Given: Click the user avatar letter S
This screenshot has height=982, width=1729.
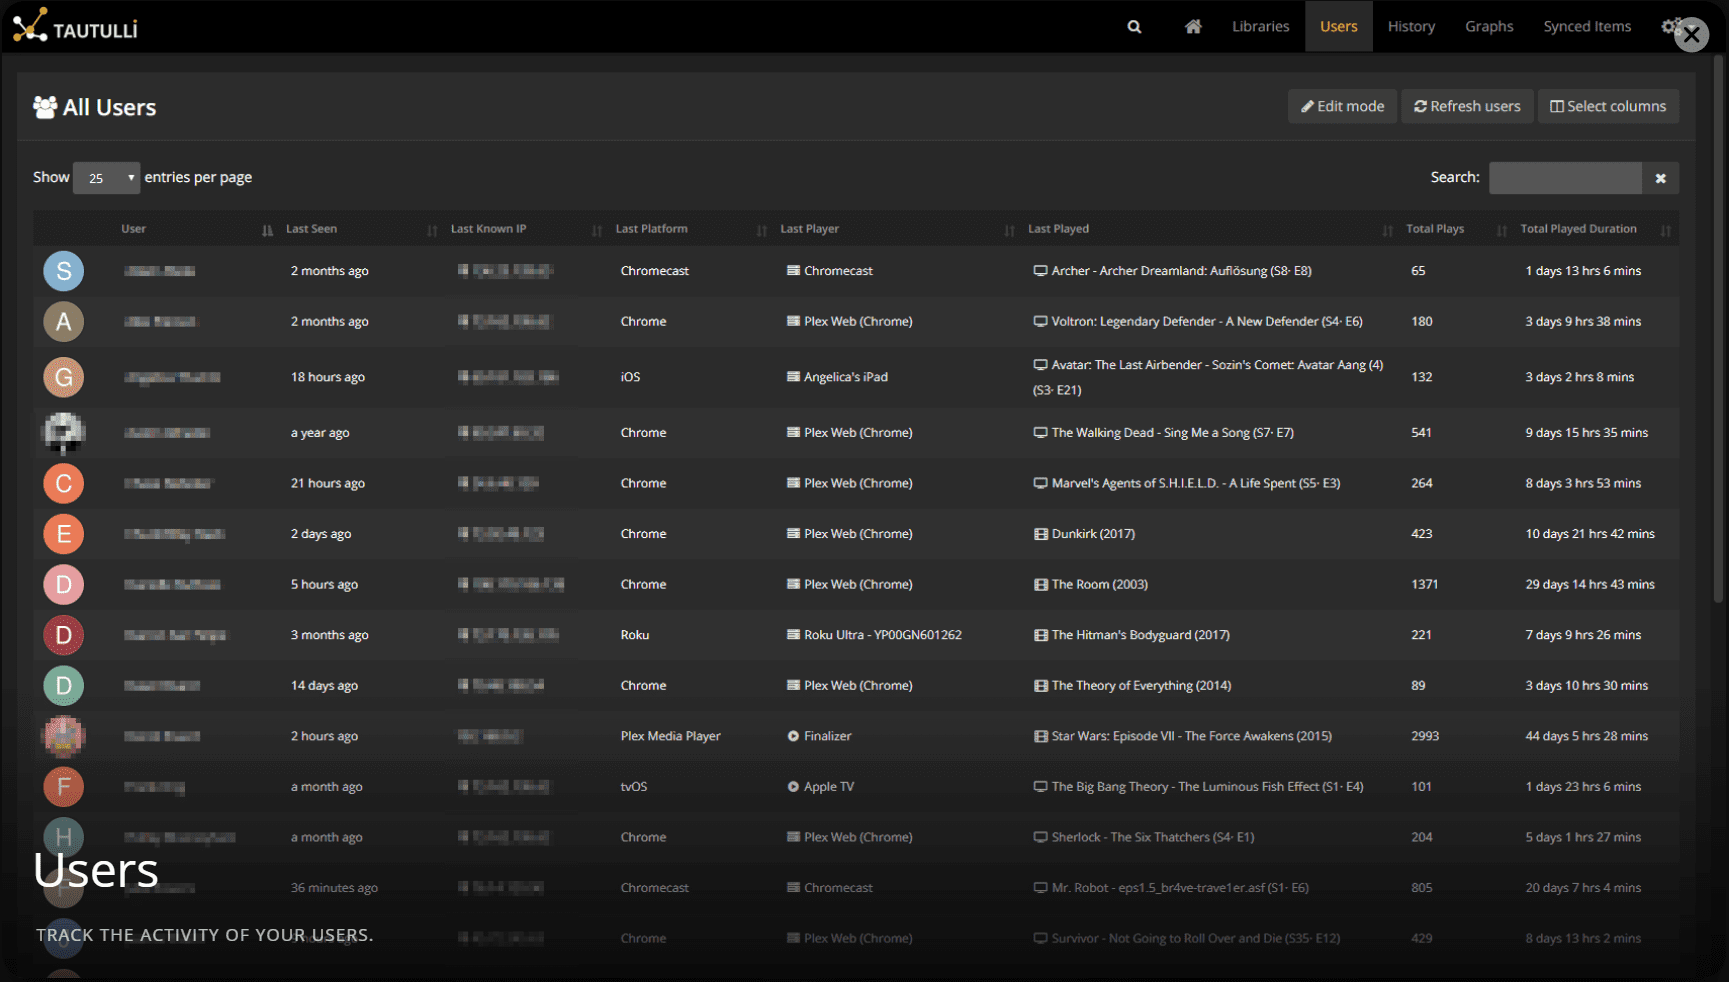Looking at the screenshot, I should pos(64,271).
